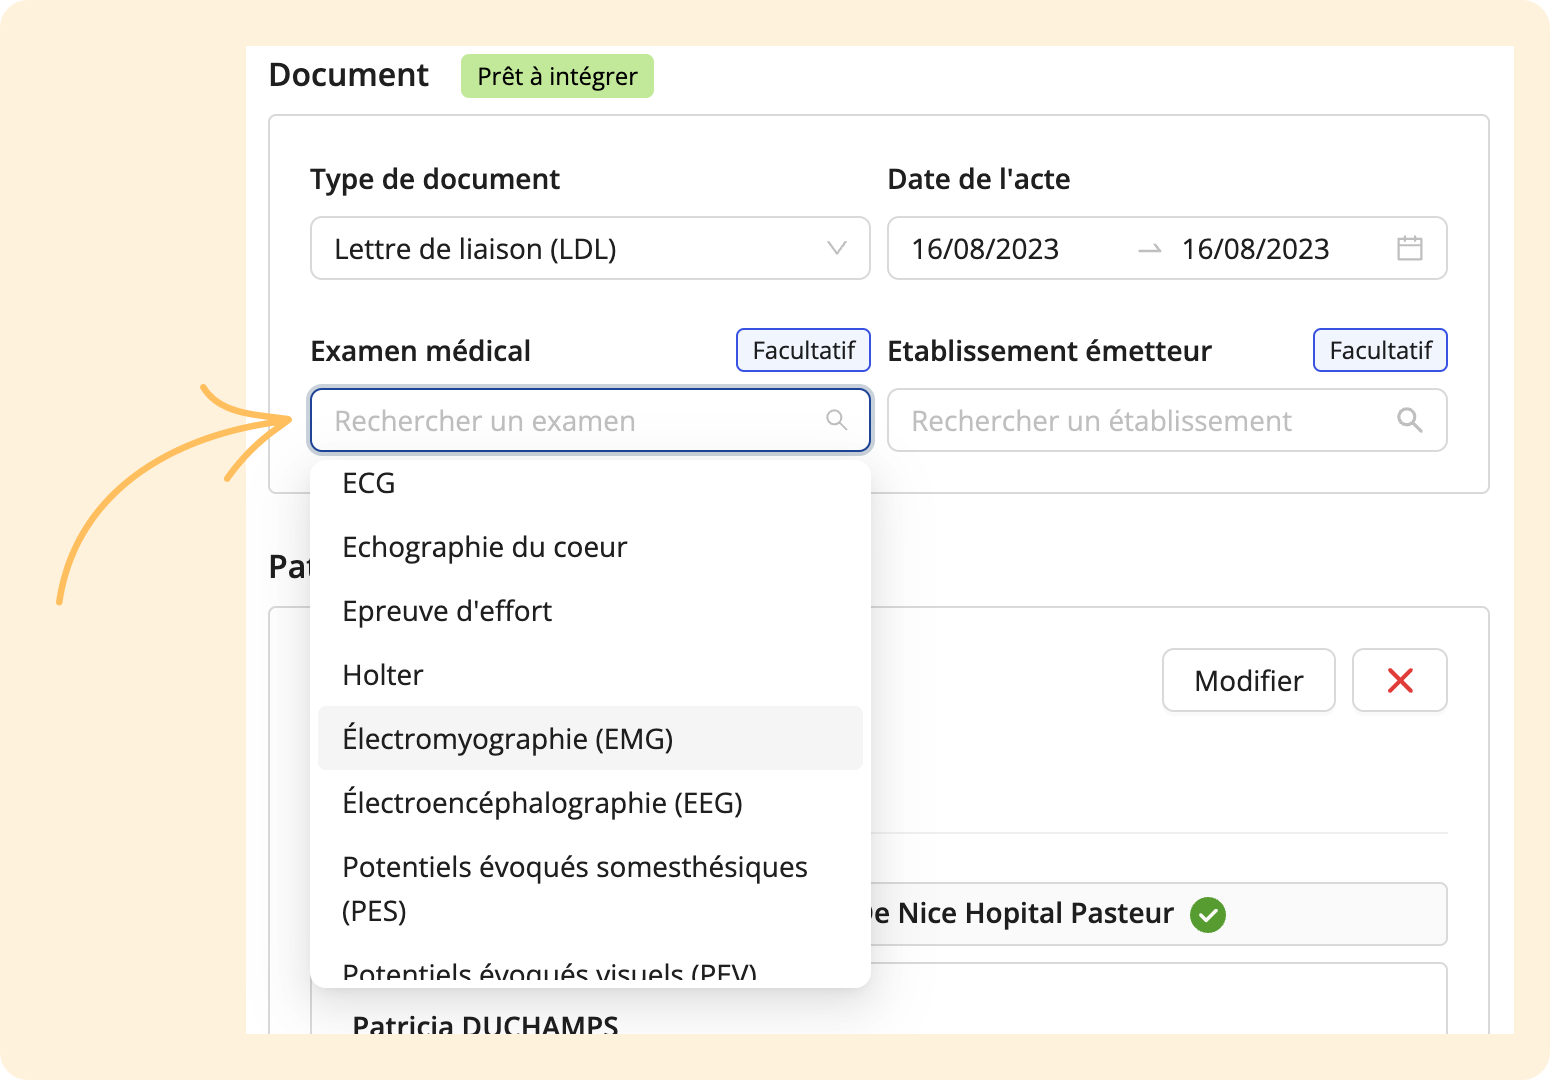Viewport: 1550px width, 1080px height.
Task: Select Epreuve d'effort option
Action: (x=590, y=611)
